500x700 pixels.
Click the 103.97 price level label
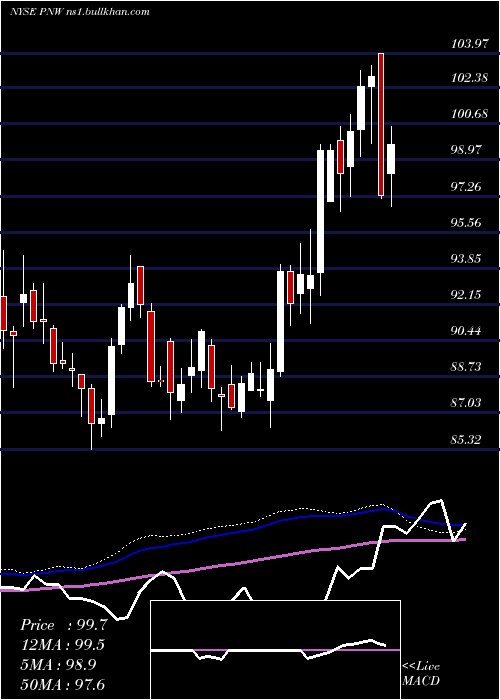pos(469,44)
